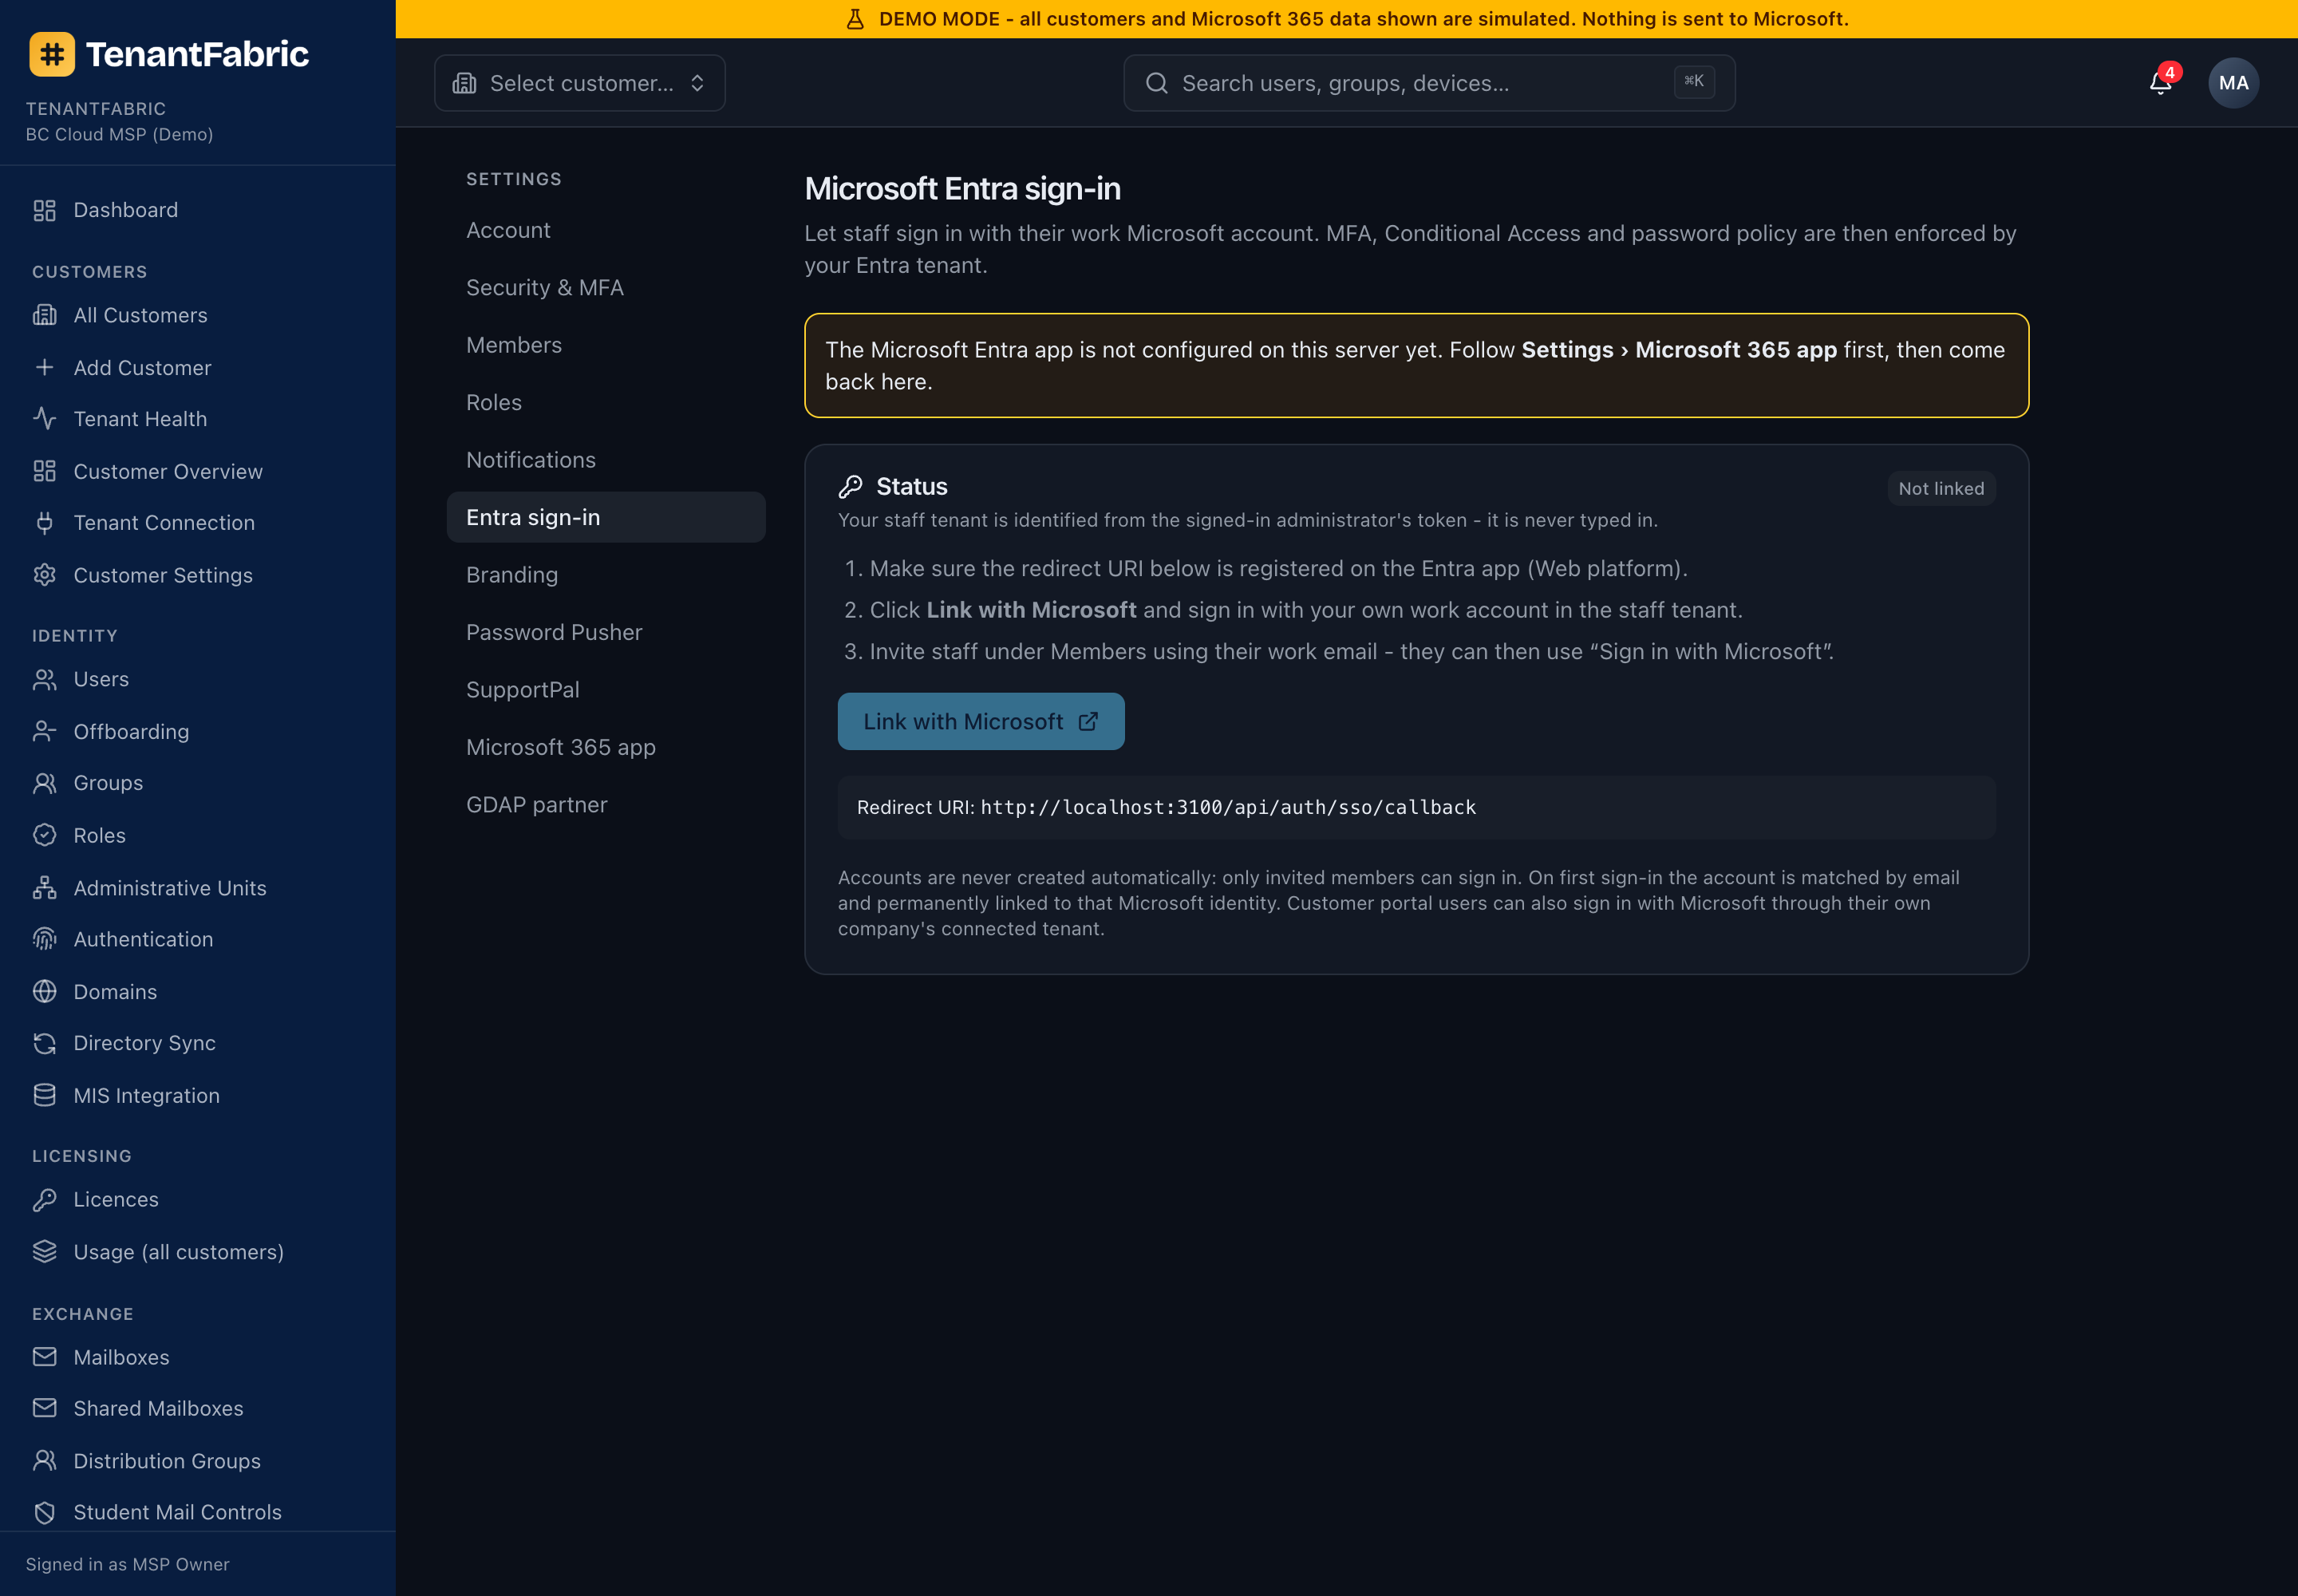Image resolution: width=2298 pixels, height=1596 pixels.
Task: Click the Licences key icon
Action: (x=44, y=1199)
